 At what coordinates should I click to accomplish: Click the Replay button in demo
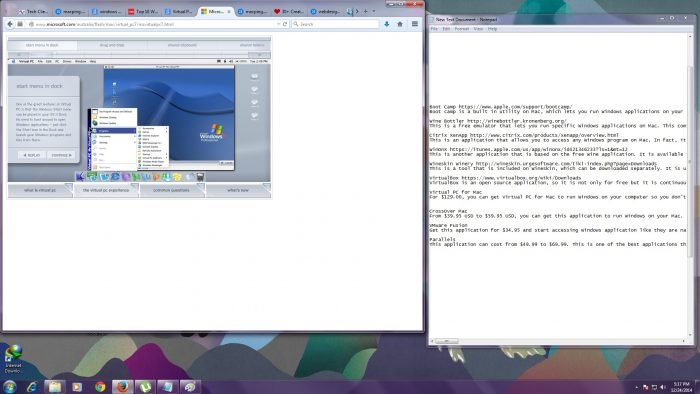tap(32, 155)
